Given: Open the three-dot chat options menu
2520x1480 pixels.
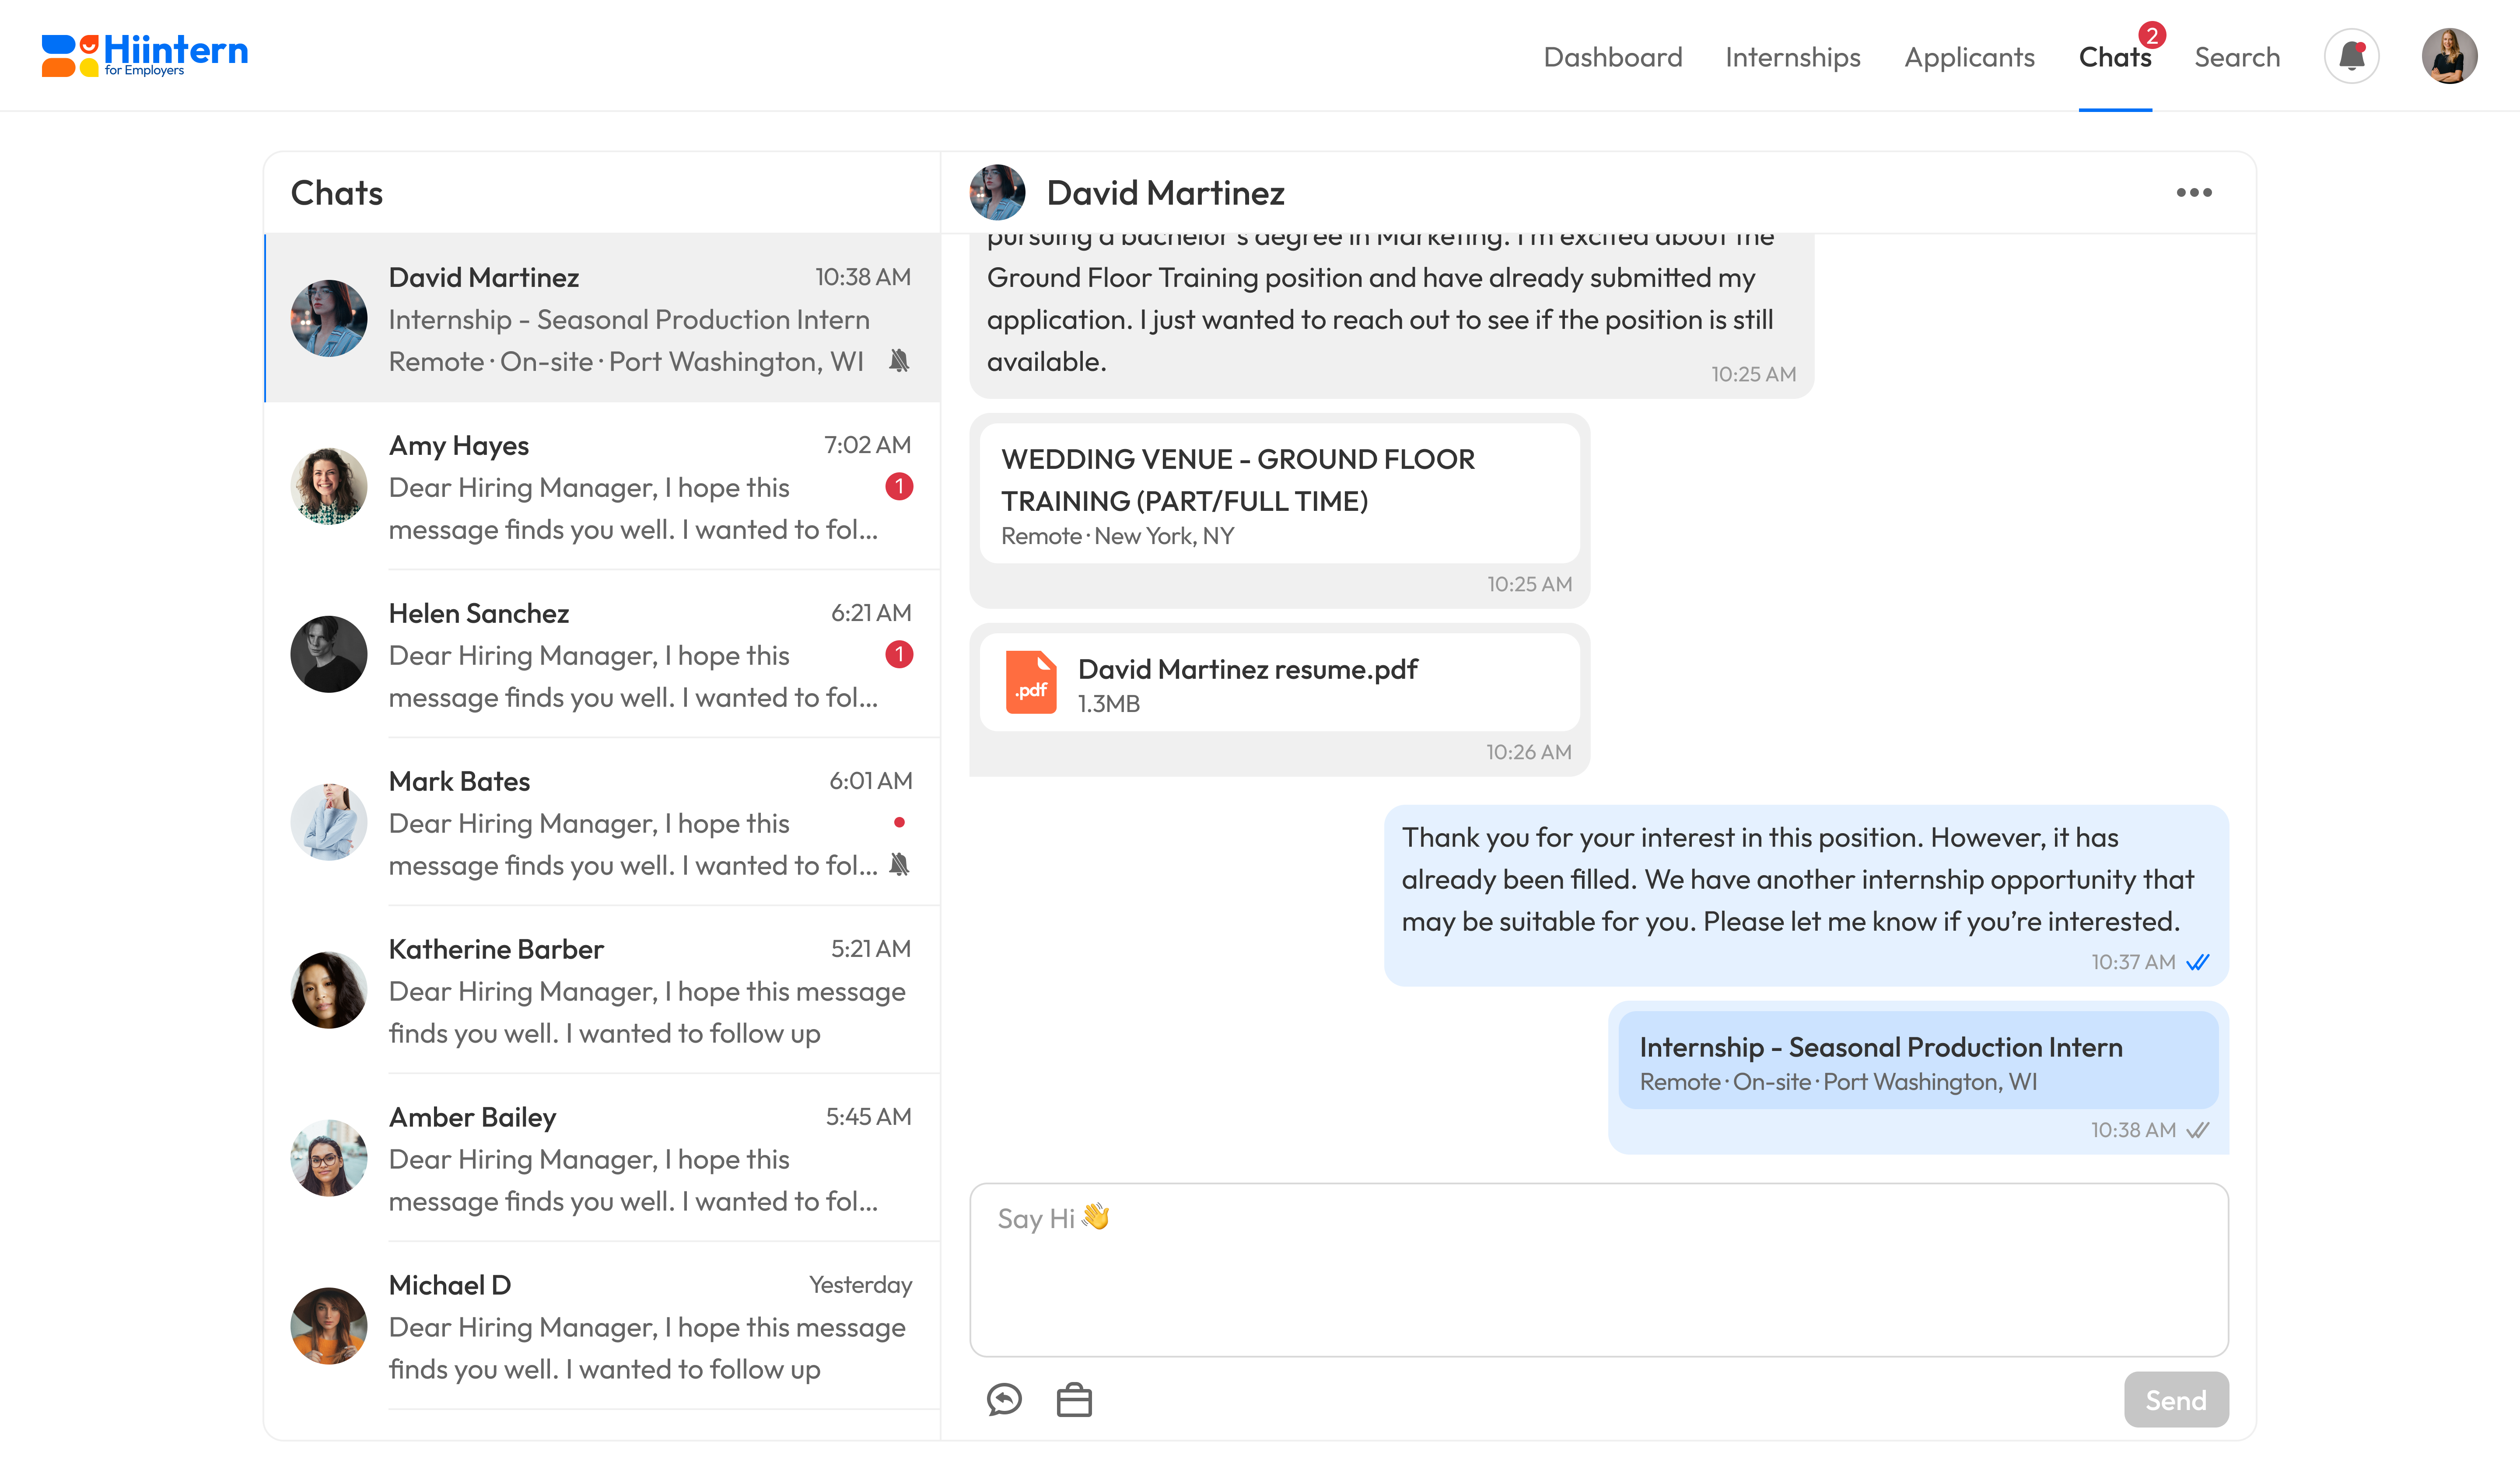Looking at the screenshot, I should pyautogui.click(x=2194, y=193).
